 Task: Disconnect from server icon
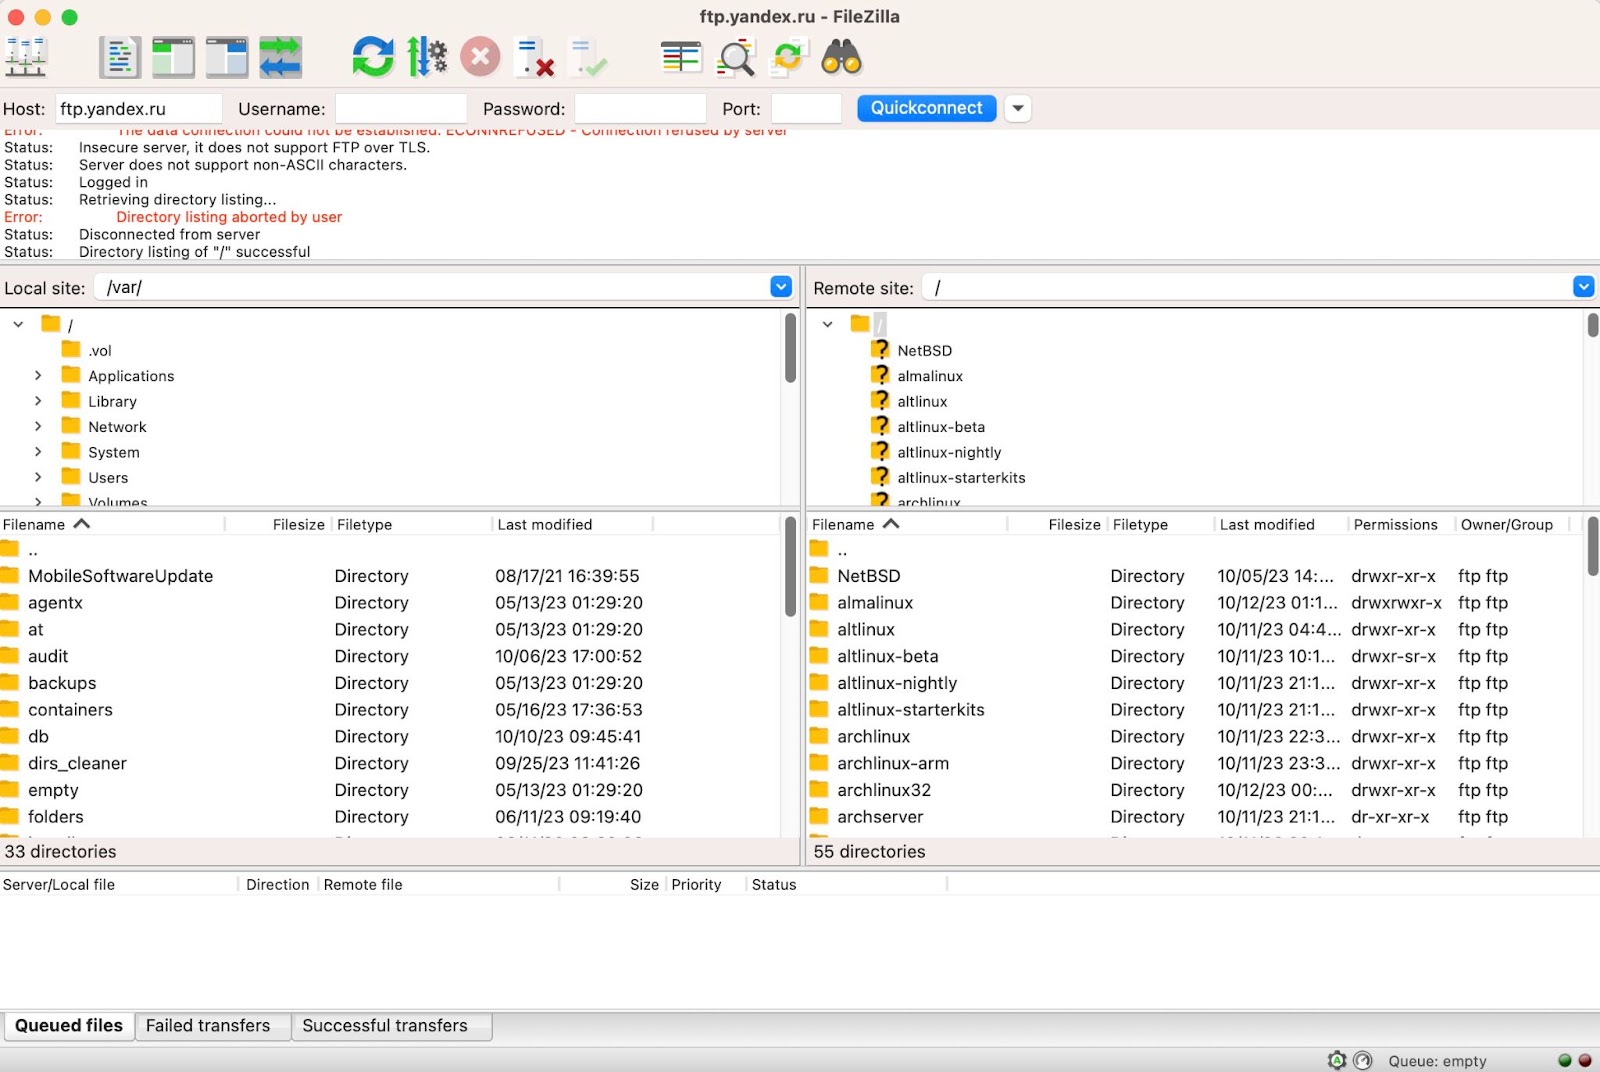534,57
